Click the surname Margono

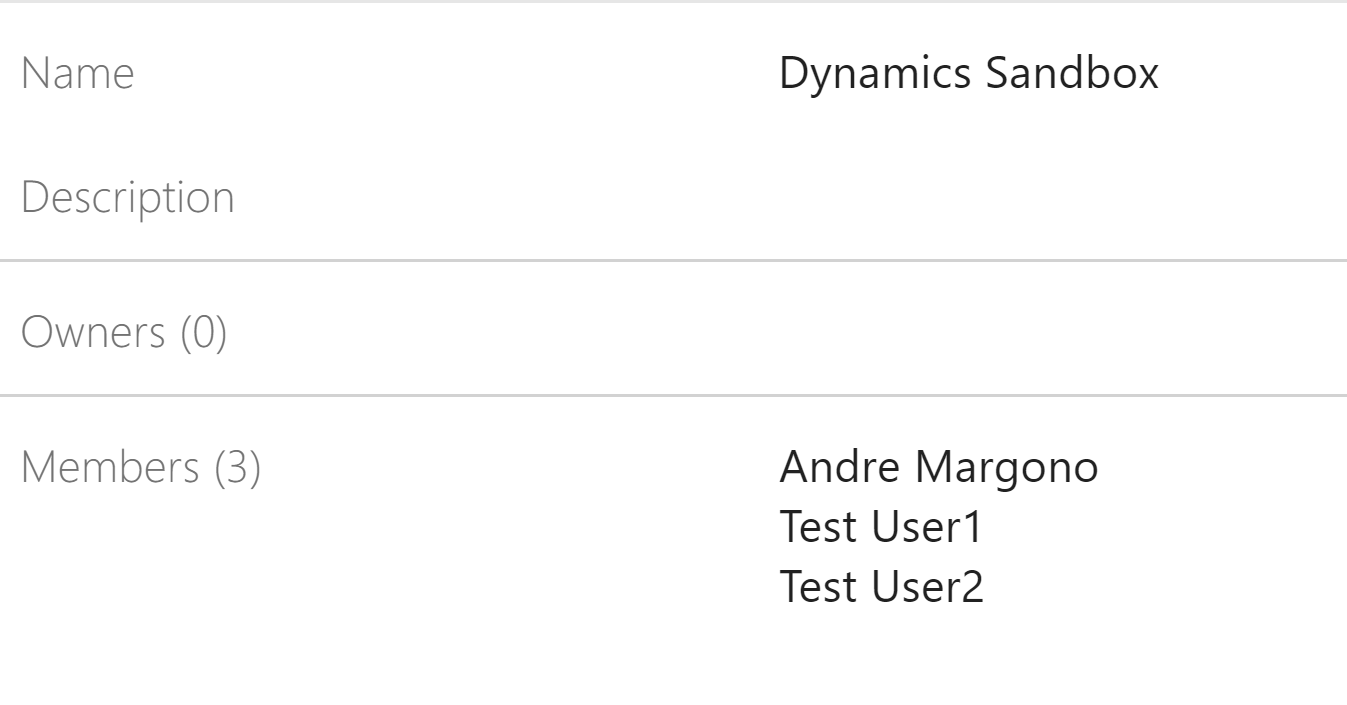(1006, 467)
